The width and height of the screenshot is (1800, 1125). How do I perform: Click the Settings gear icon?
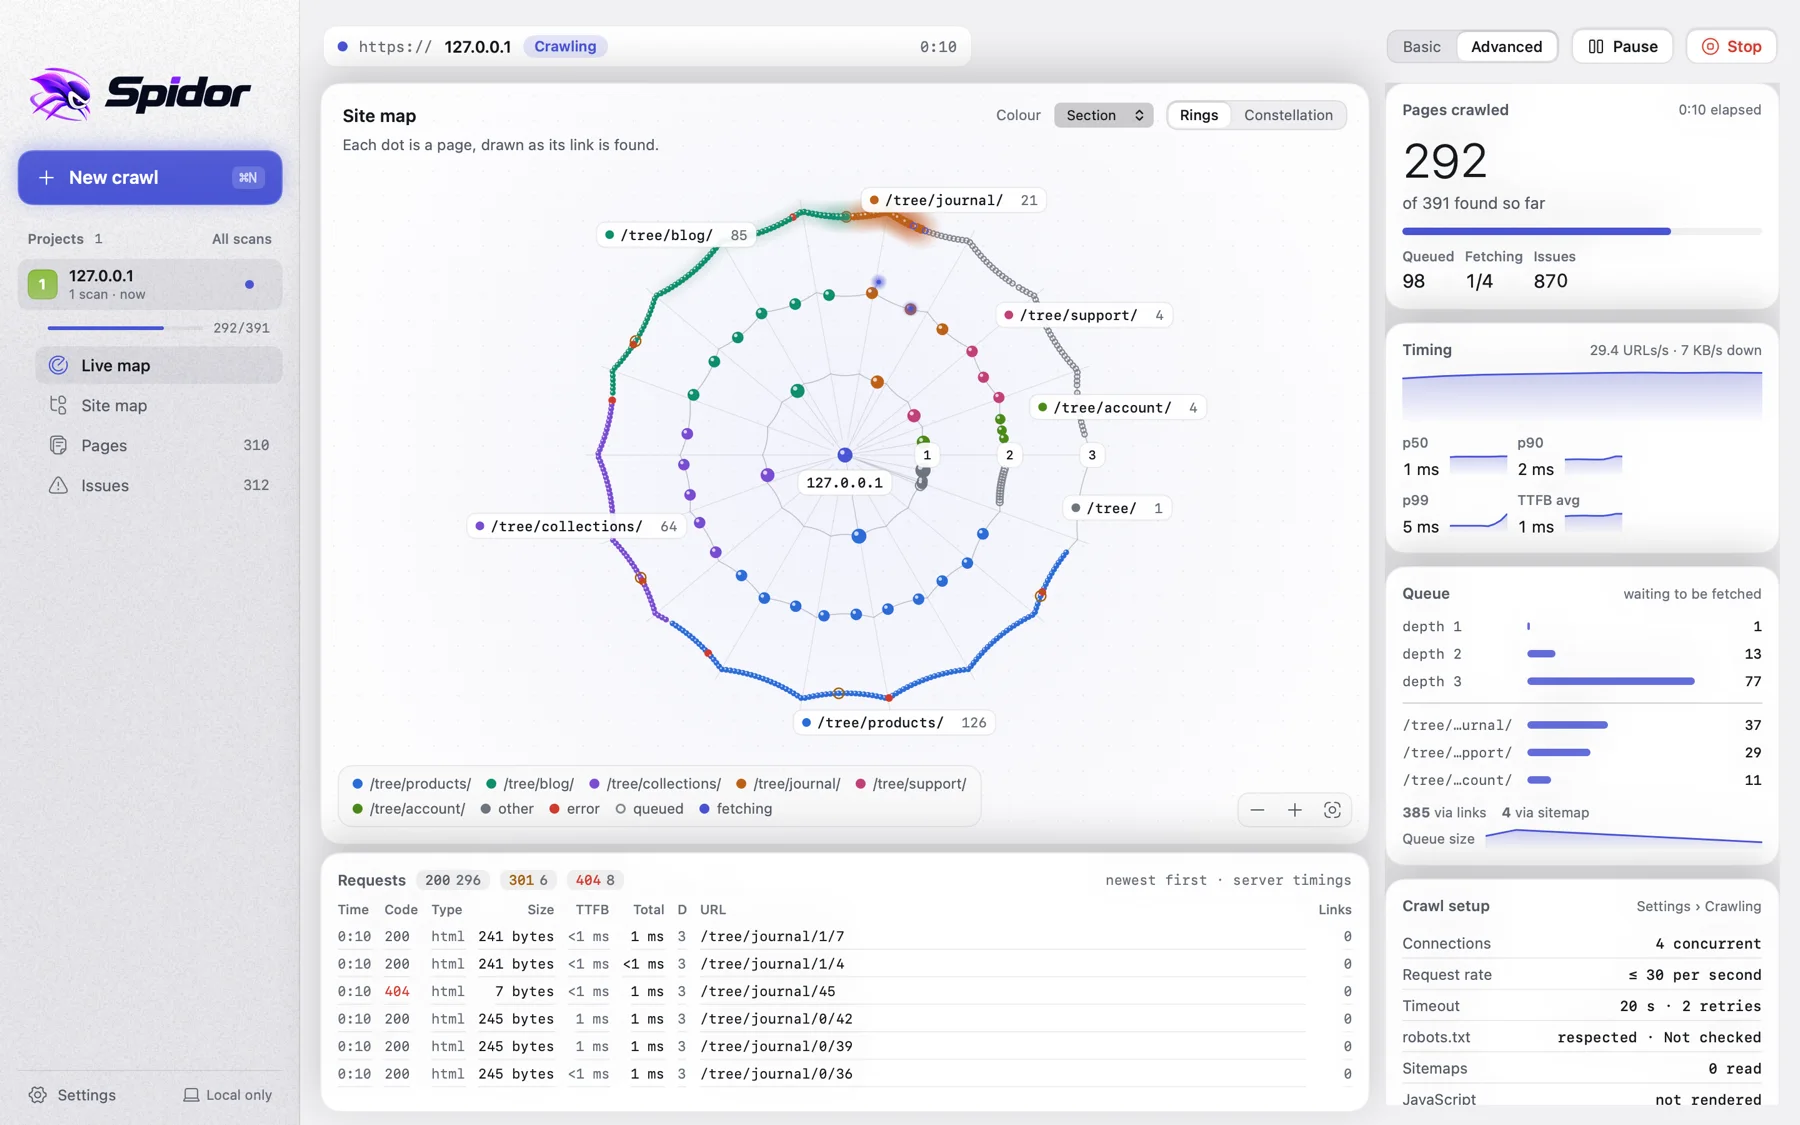pos(38,1095)
